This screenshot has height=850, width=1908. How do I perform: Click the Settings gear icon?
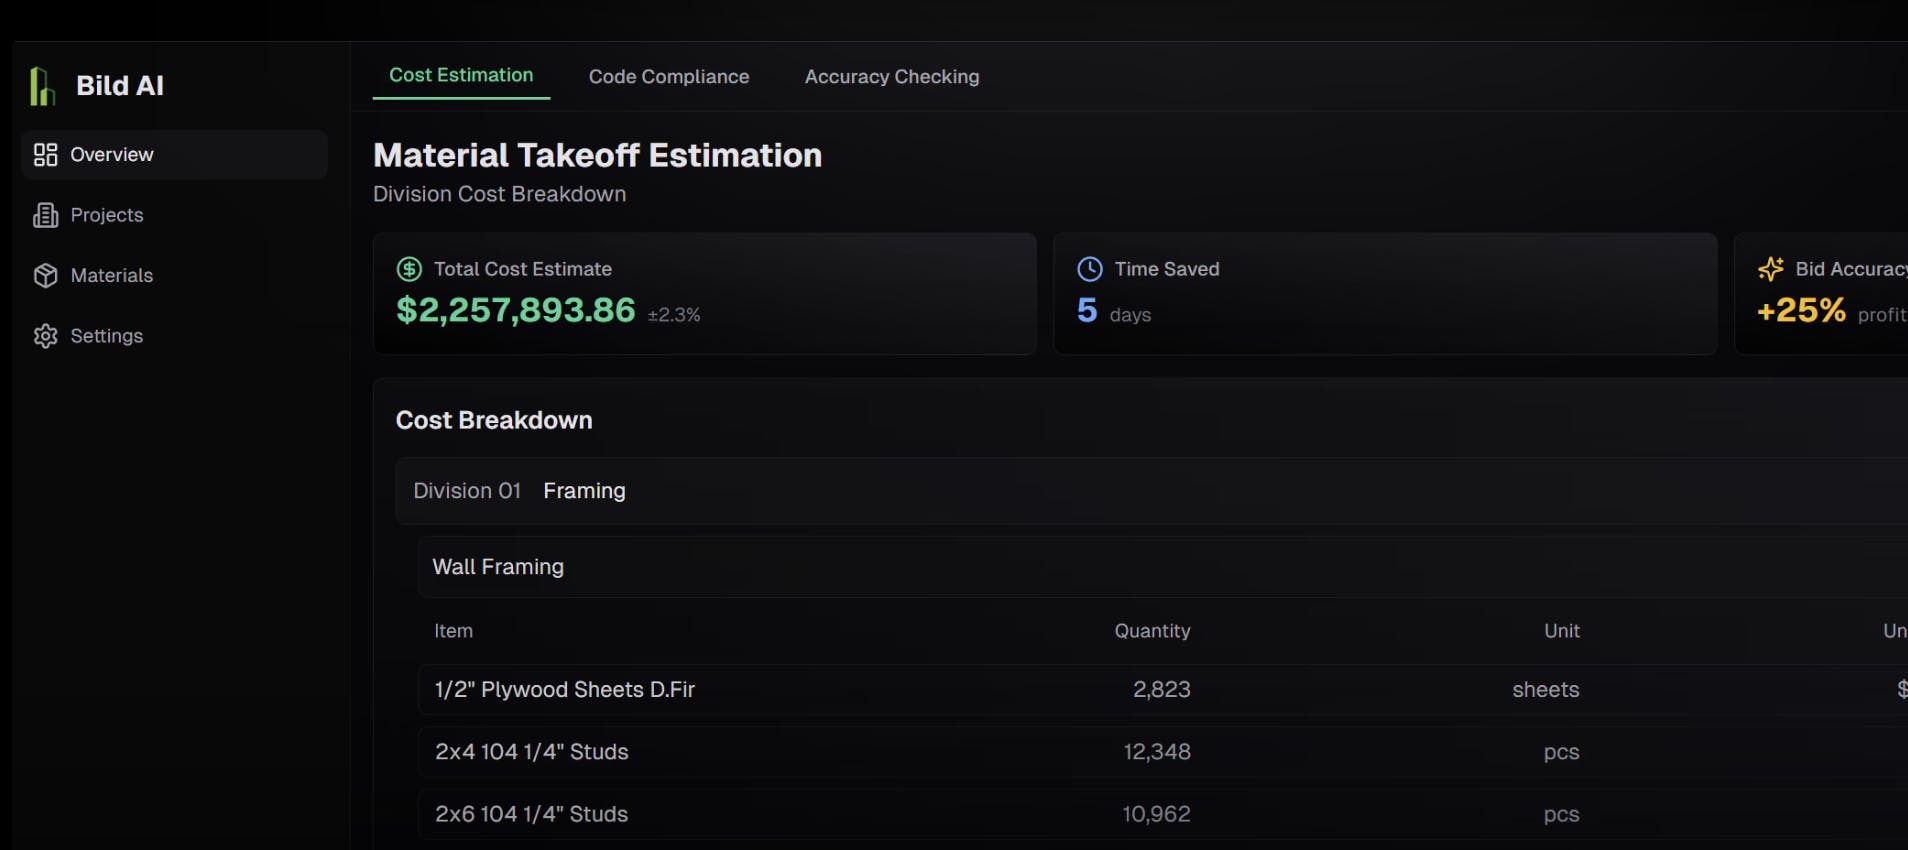pyautogui.click(x=45, y=336)
